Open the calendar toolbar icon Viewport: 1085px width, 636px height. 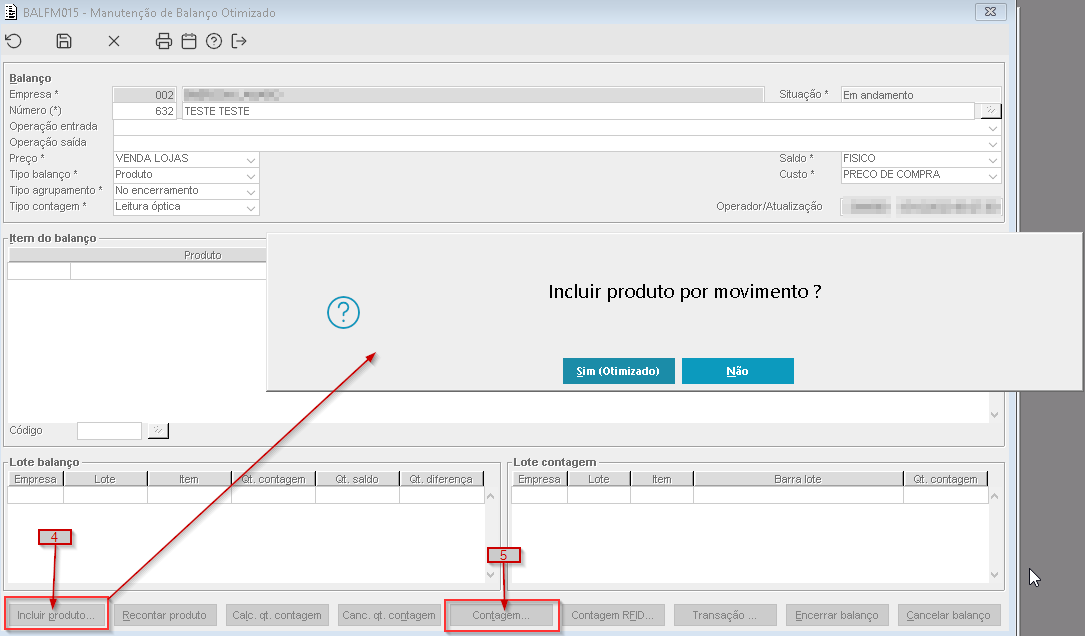189,42
